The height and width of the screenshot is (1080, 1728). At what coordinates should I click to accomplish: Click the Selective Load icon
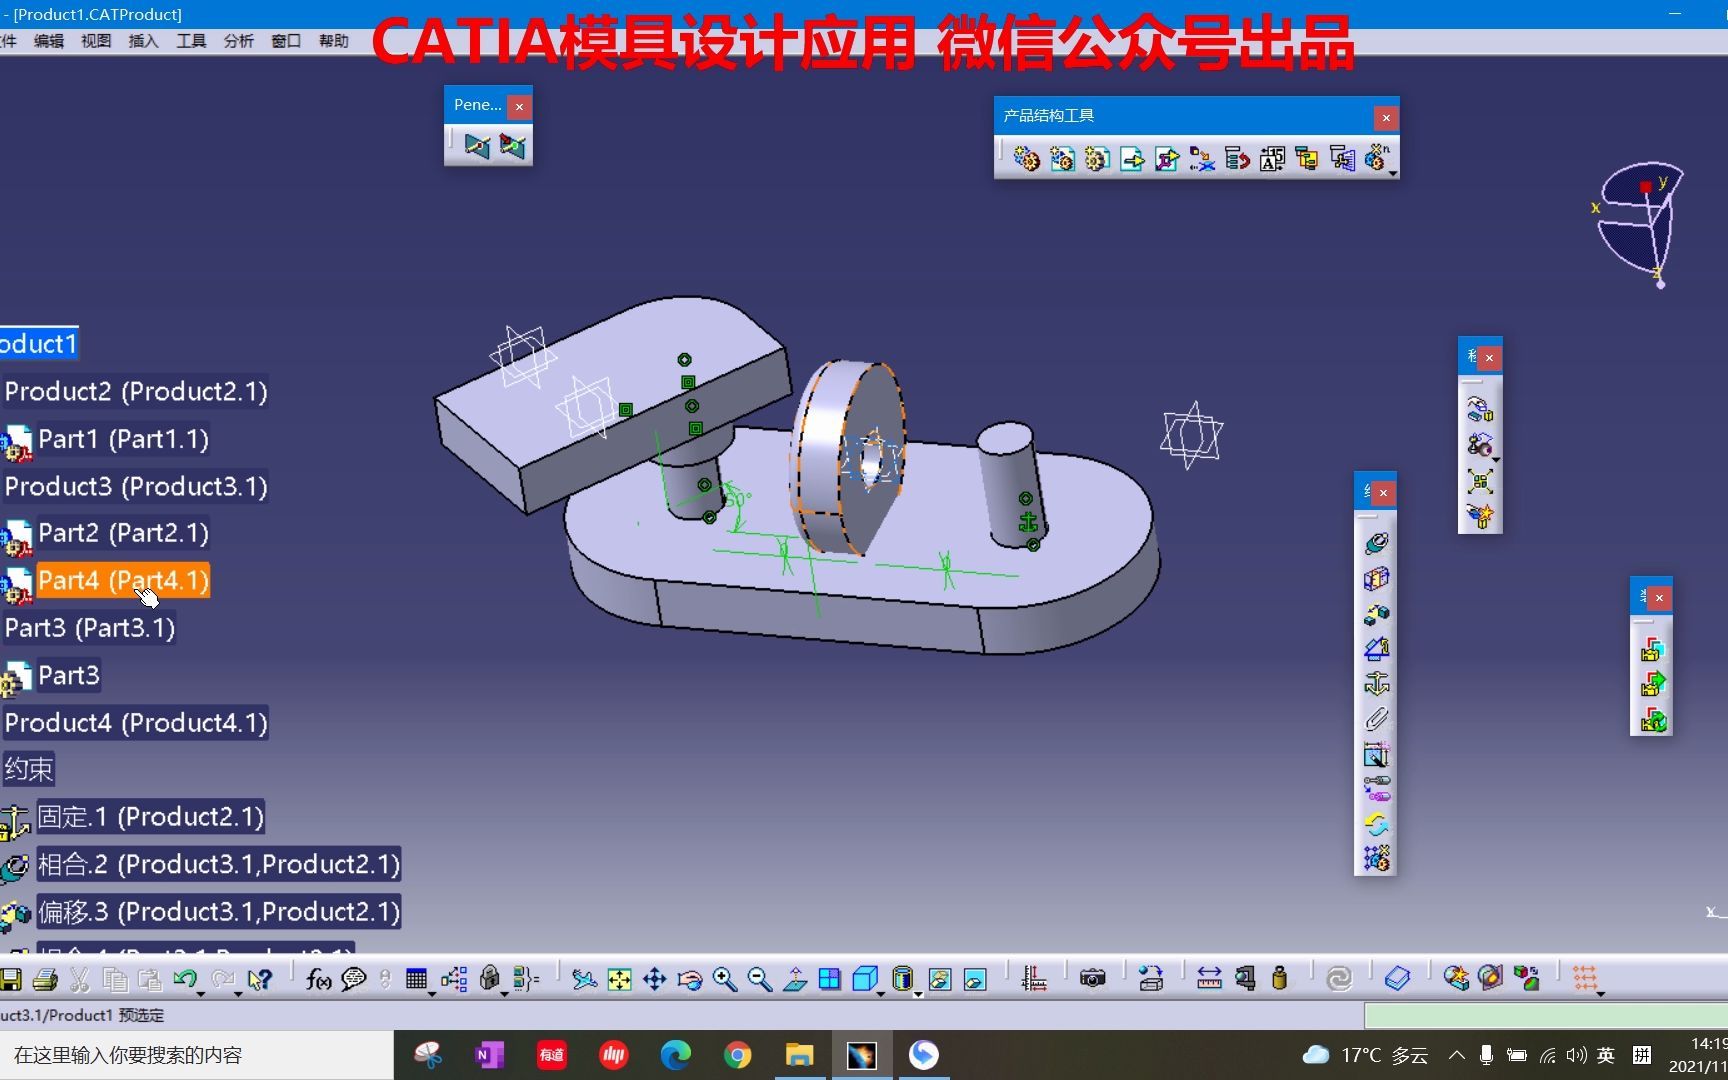point(1307,158)
